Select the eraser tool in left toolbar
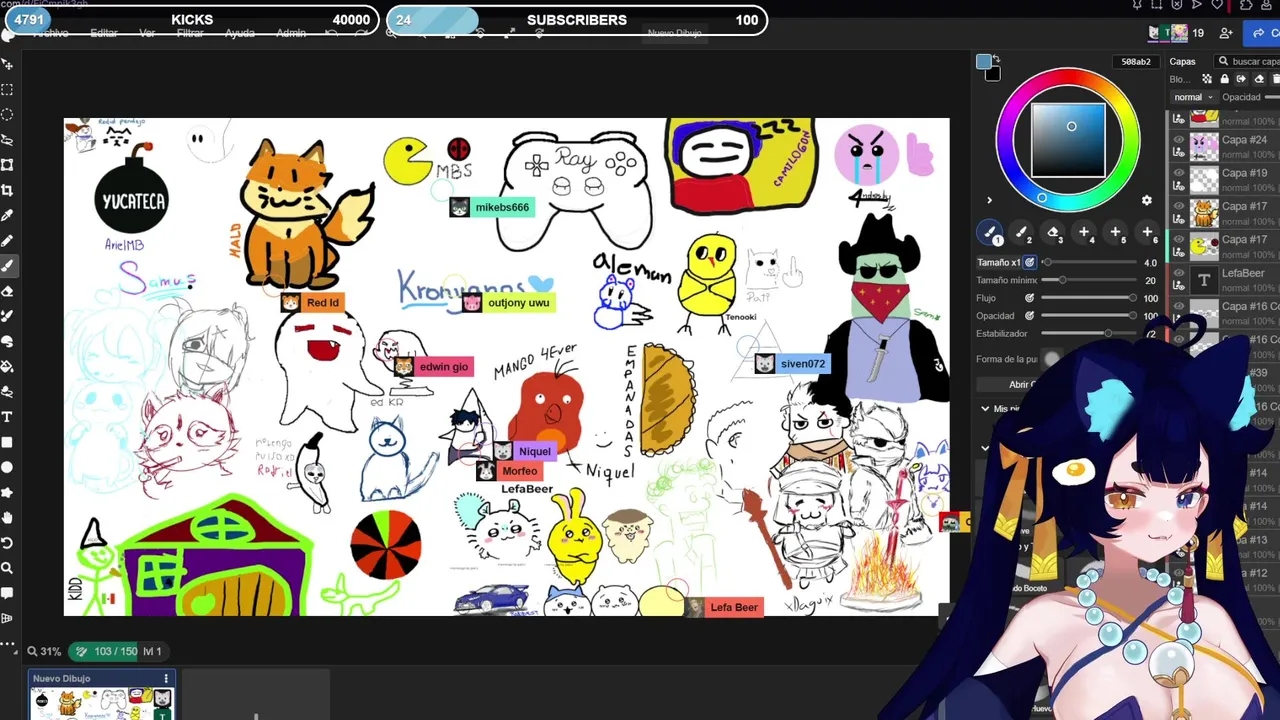The width and height of the screenshot is (1280, 720). [x=7, y=291]
